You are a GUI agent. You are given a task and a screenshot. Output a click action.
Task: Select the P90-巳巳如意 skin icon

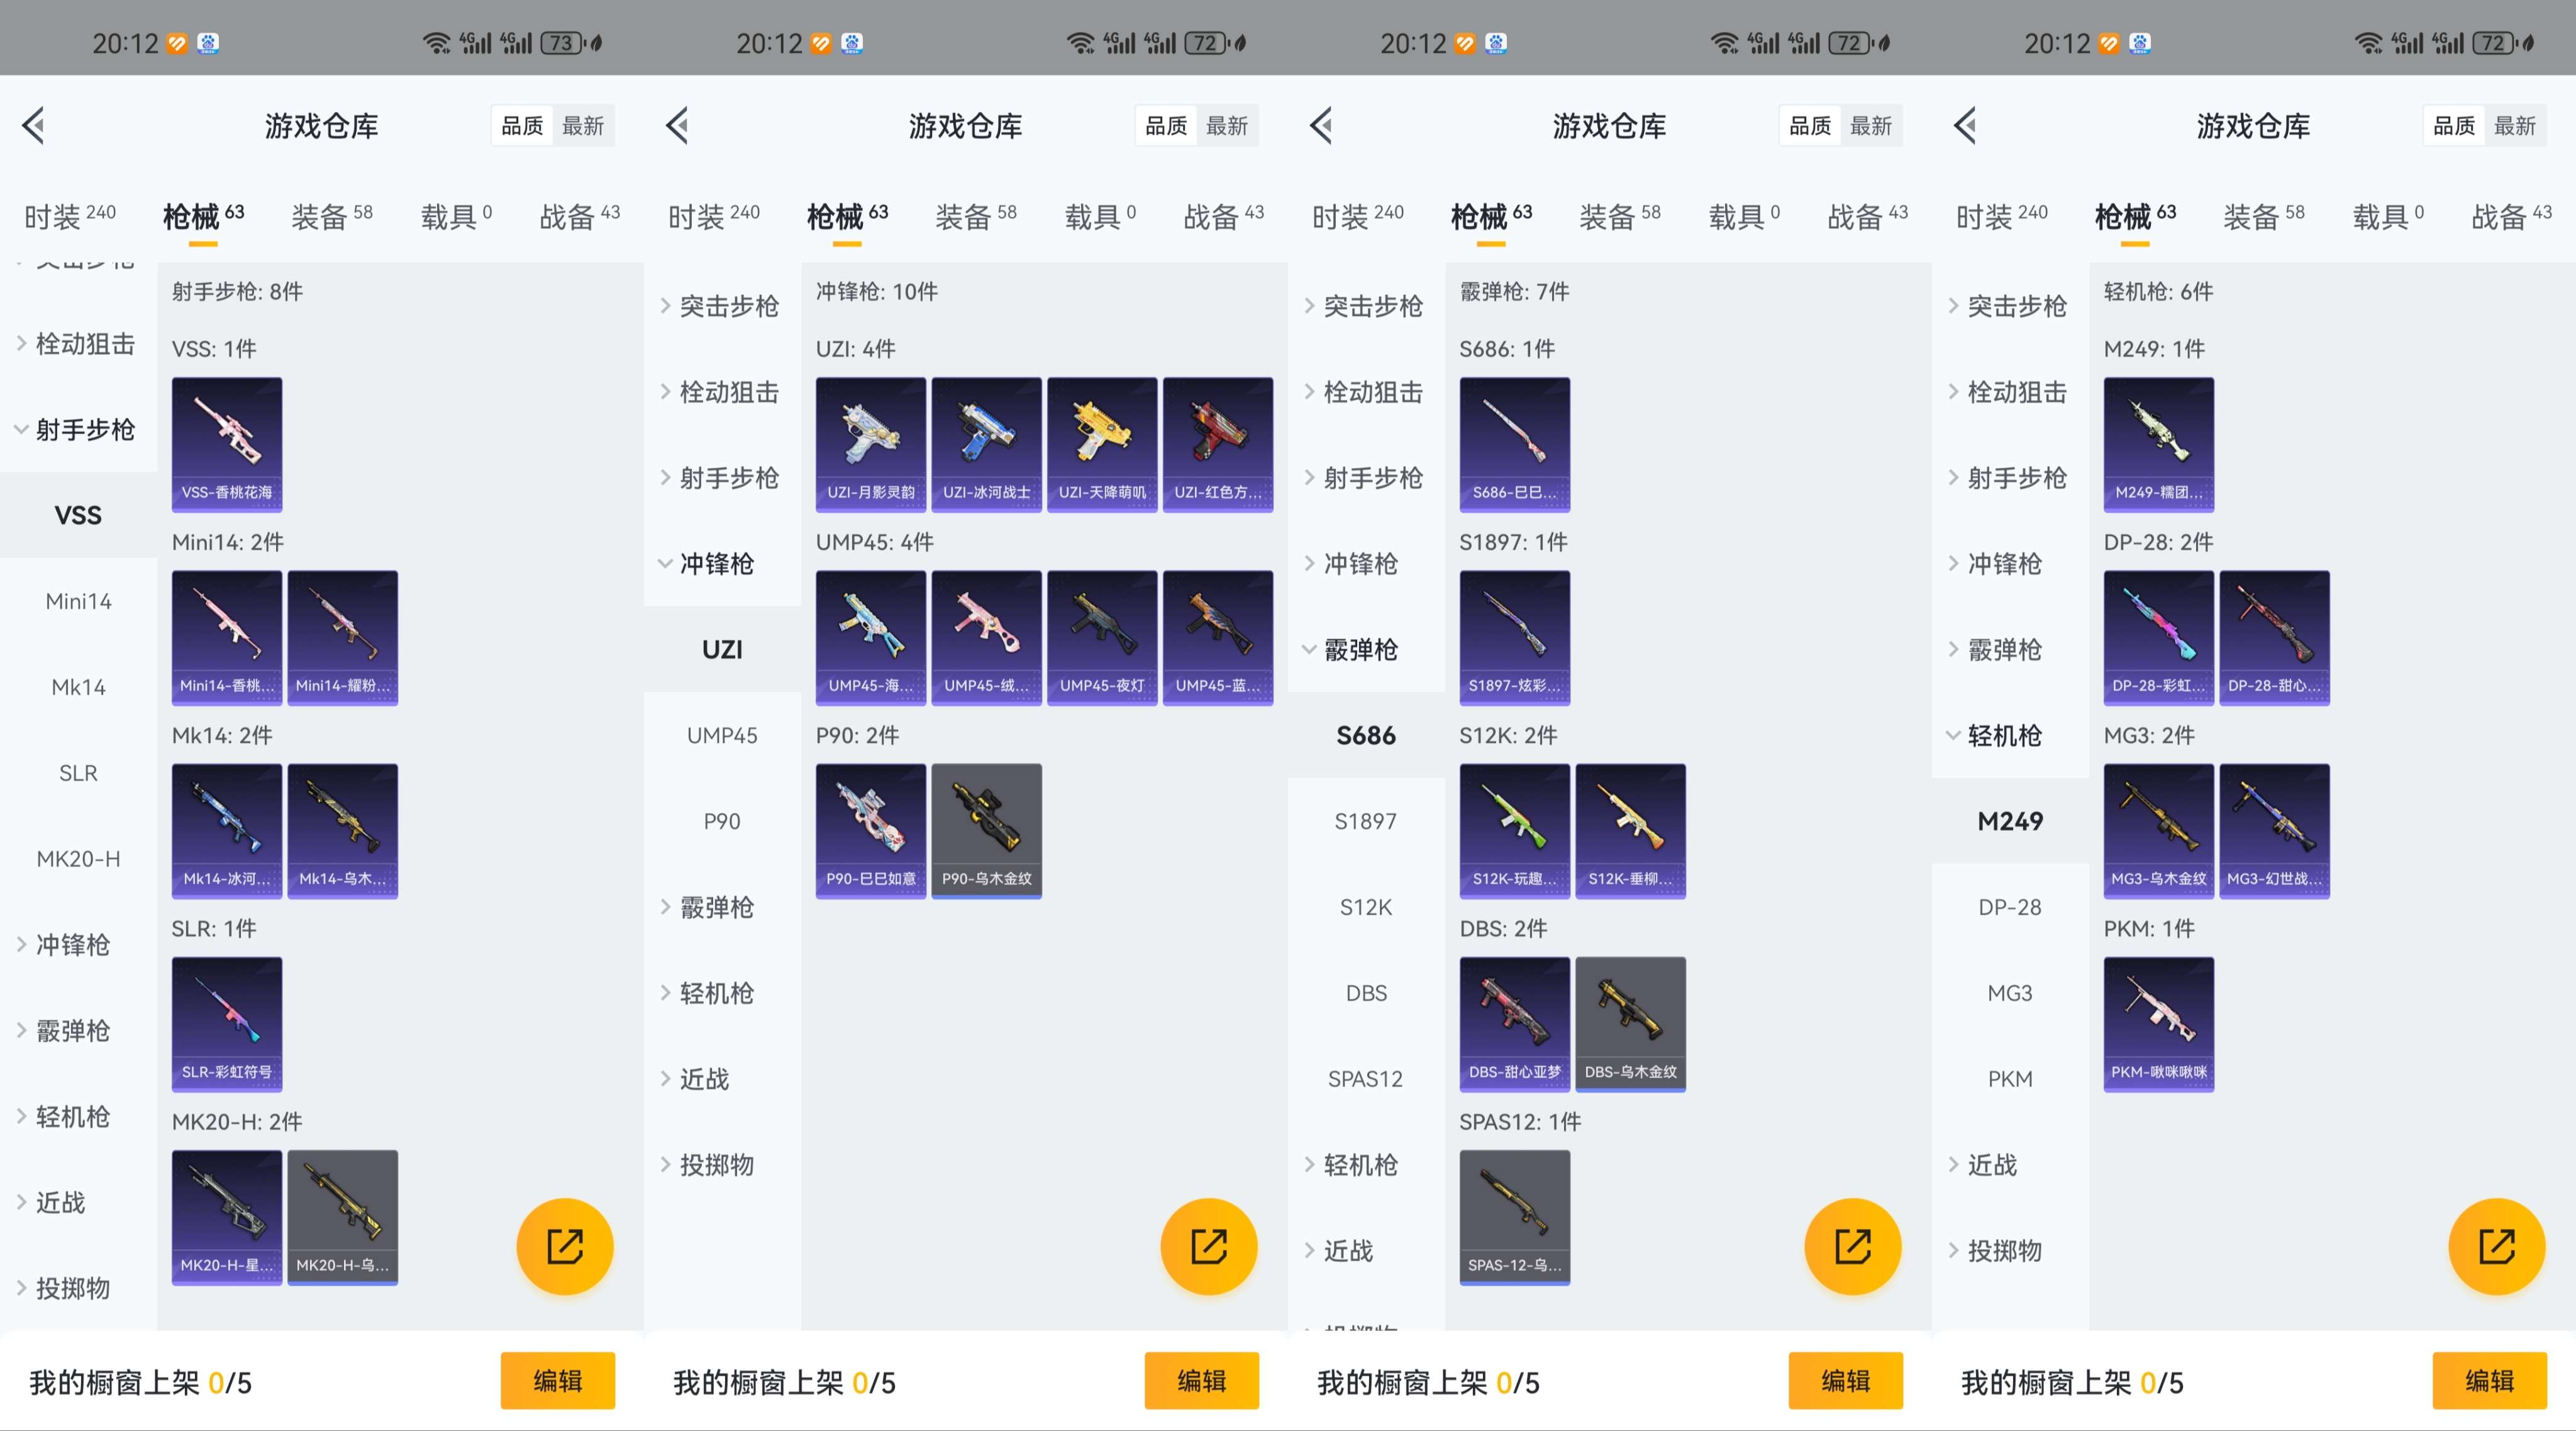871,831
